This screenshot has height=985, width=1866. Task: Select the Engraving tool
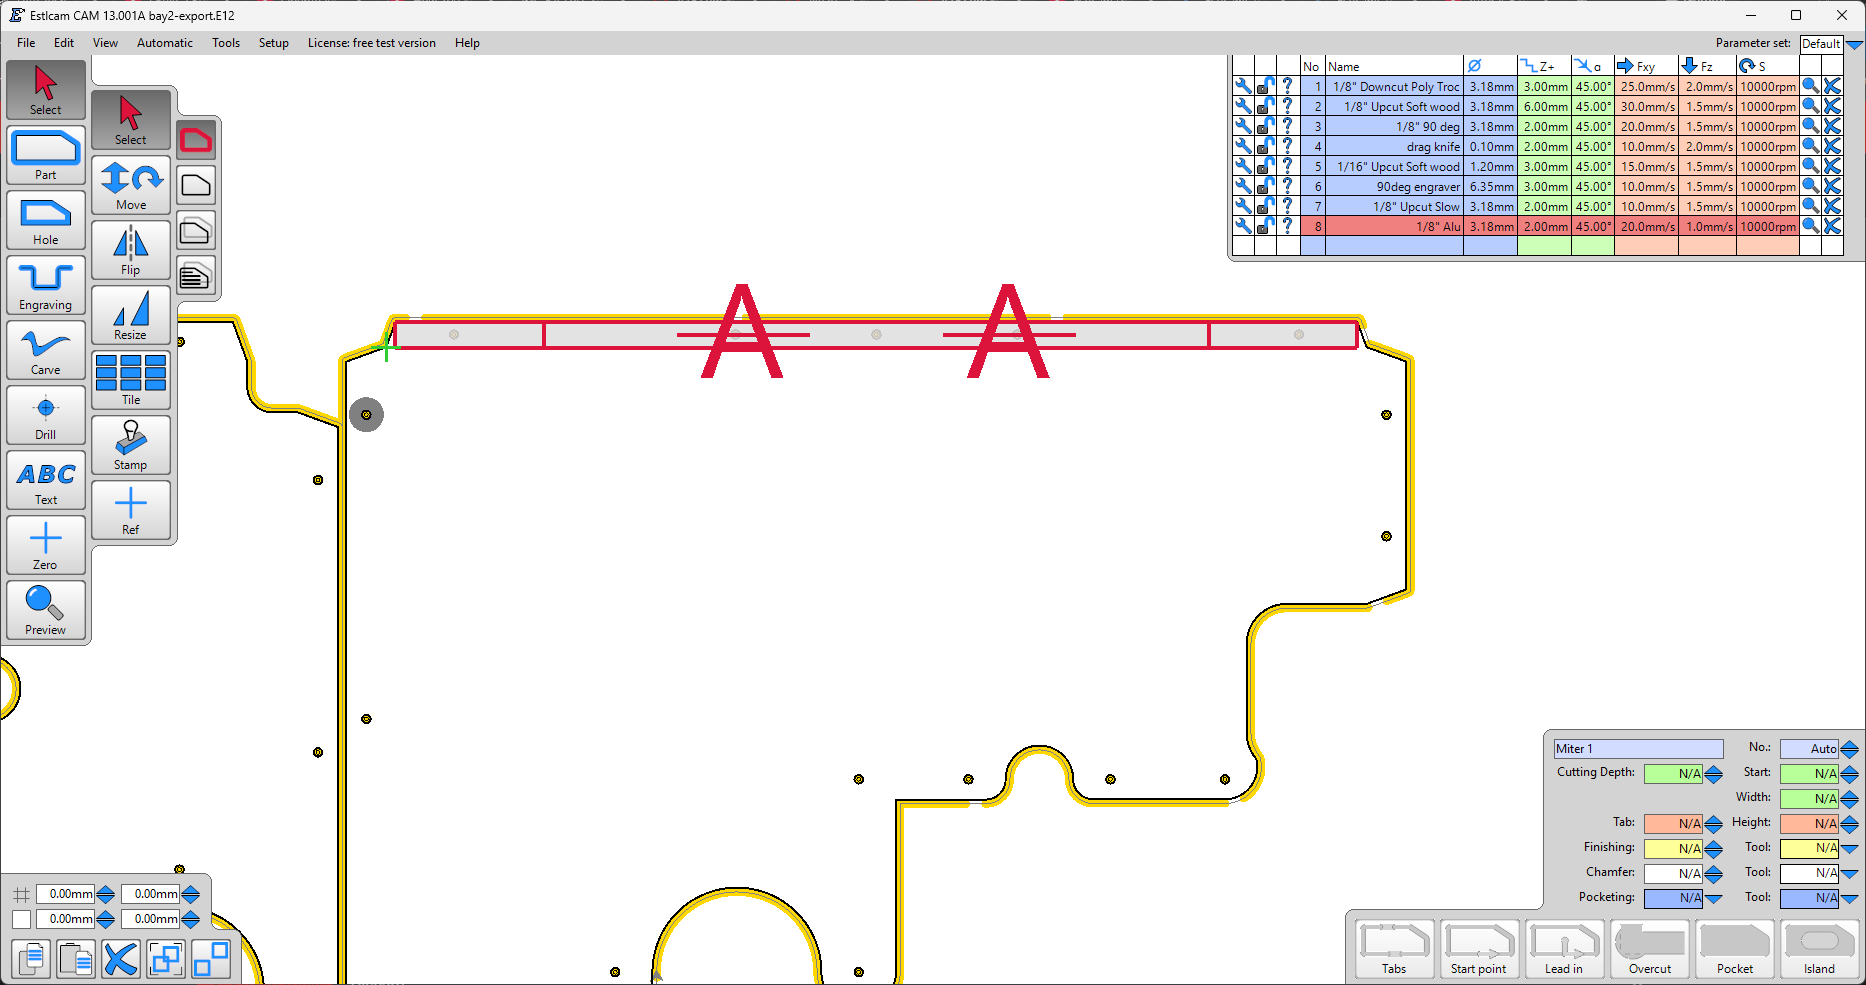46,286
